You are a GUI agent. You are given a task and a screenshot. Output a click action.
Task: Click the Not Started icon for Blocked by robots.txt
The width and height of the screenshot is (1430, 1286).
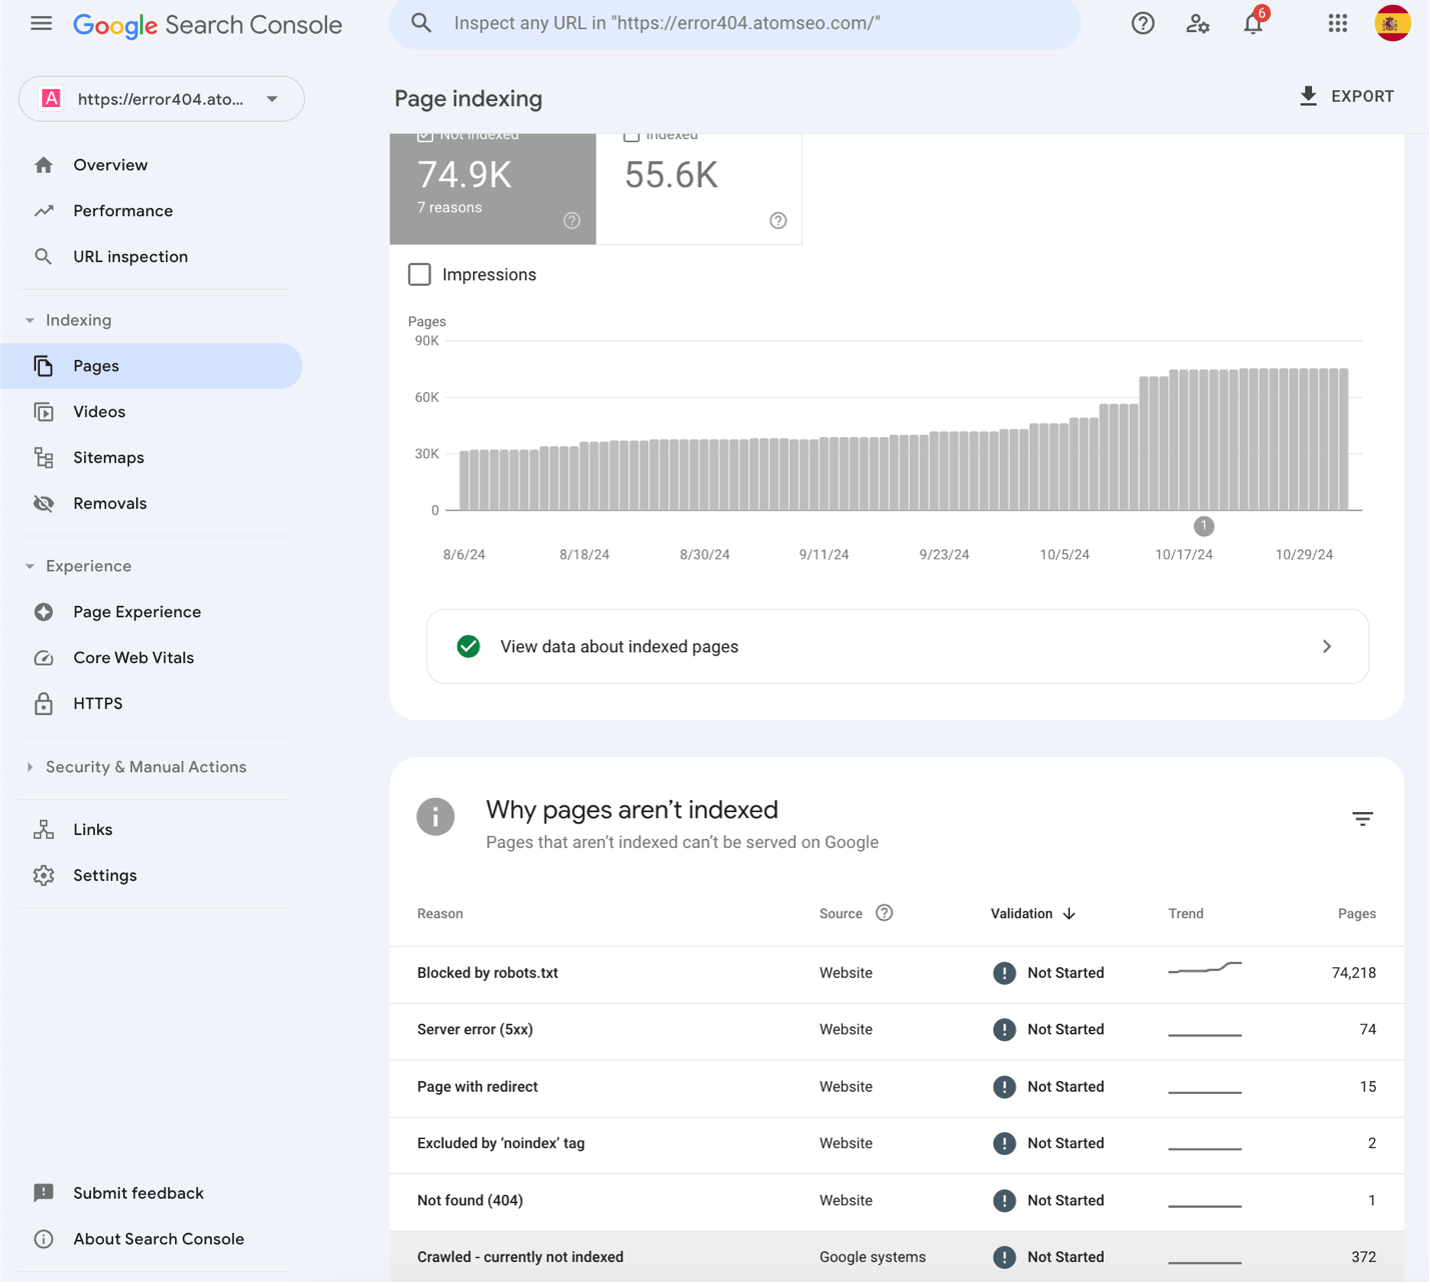pyautogui.click(x=1004, y=973)
